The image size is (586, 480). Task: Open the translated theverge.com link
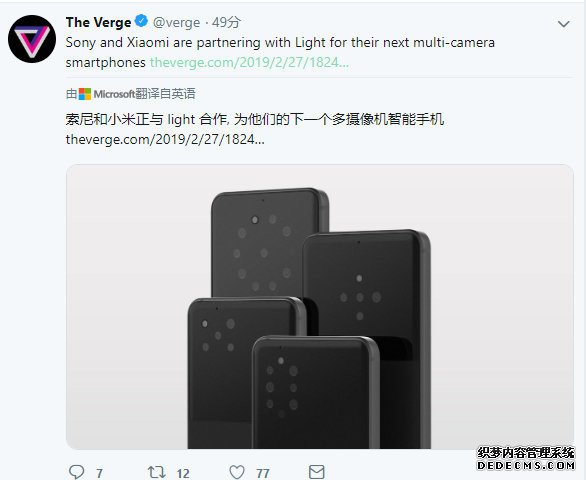pyautogui.click(x=165, y=139)
